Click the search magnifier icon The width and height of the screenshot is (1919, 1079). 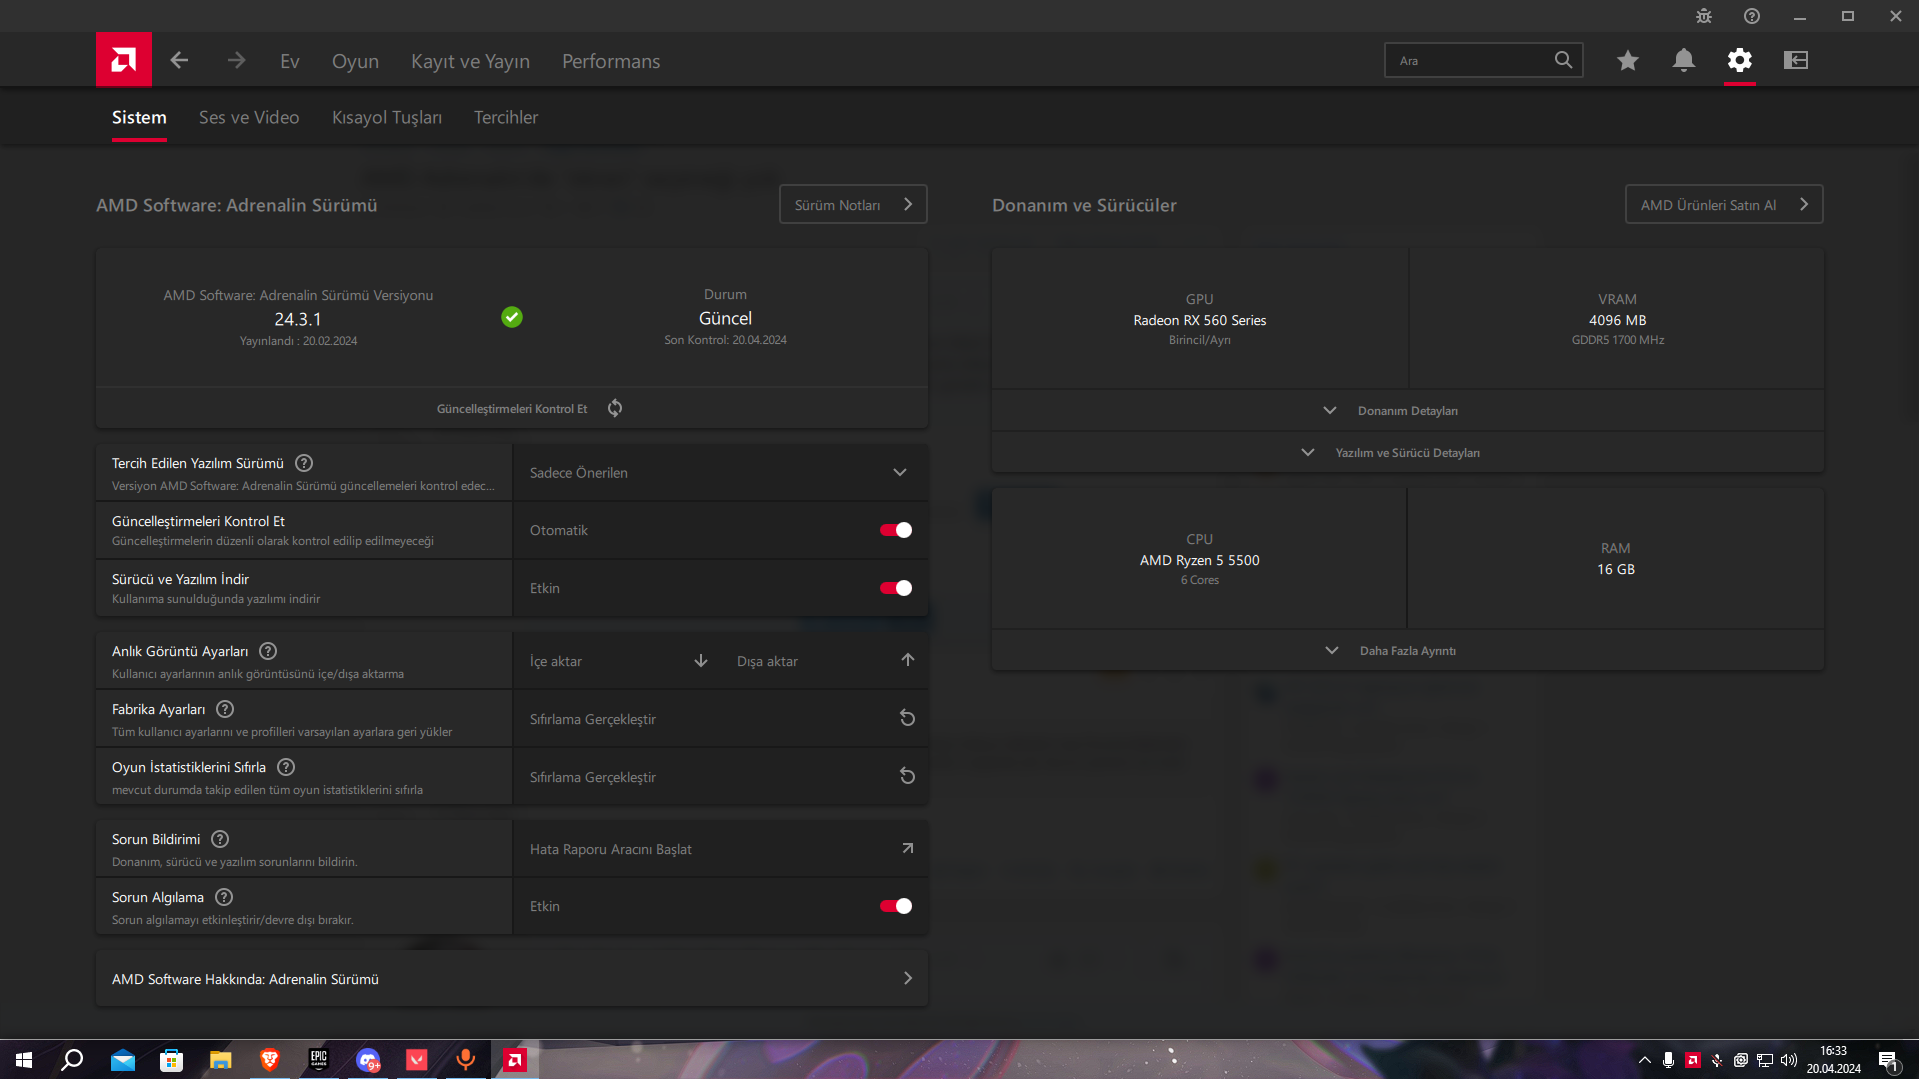pyautogui.click(x=1563, y=60)
